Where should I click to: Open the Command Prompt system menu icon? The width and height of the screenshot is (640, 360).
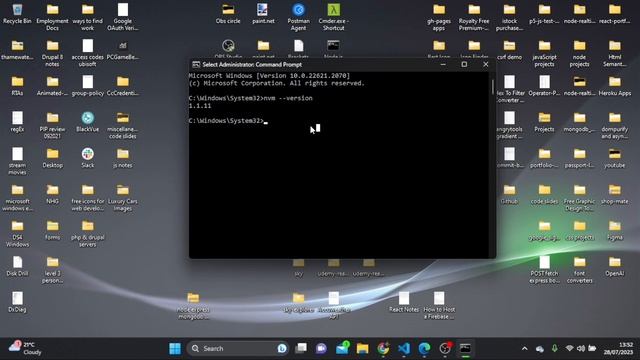196,64
